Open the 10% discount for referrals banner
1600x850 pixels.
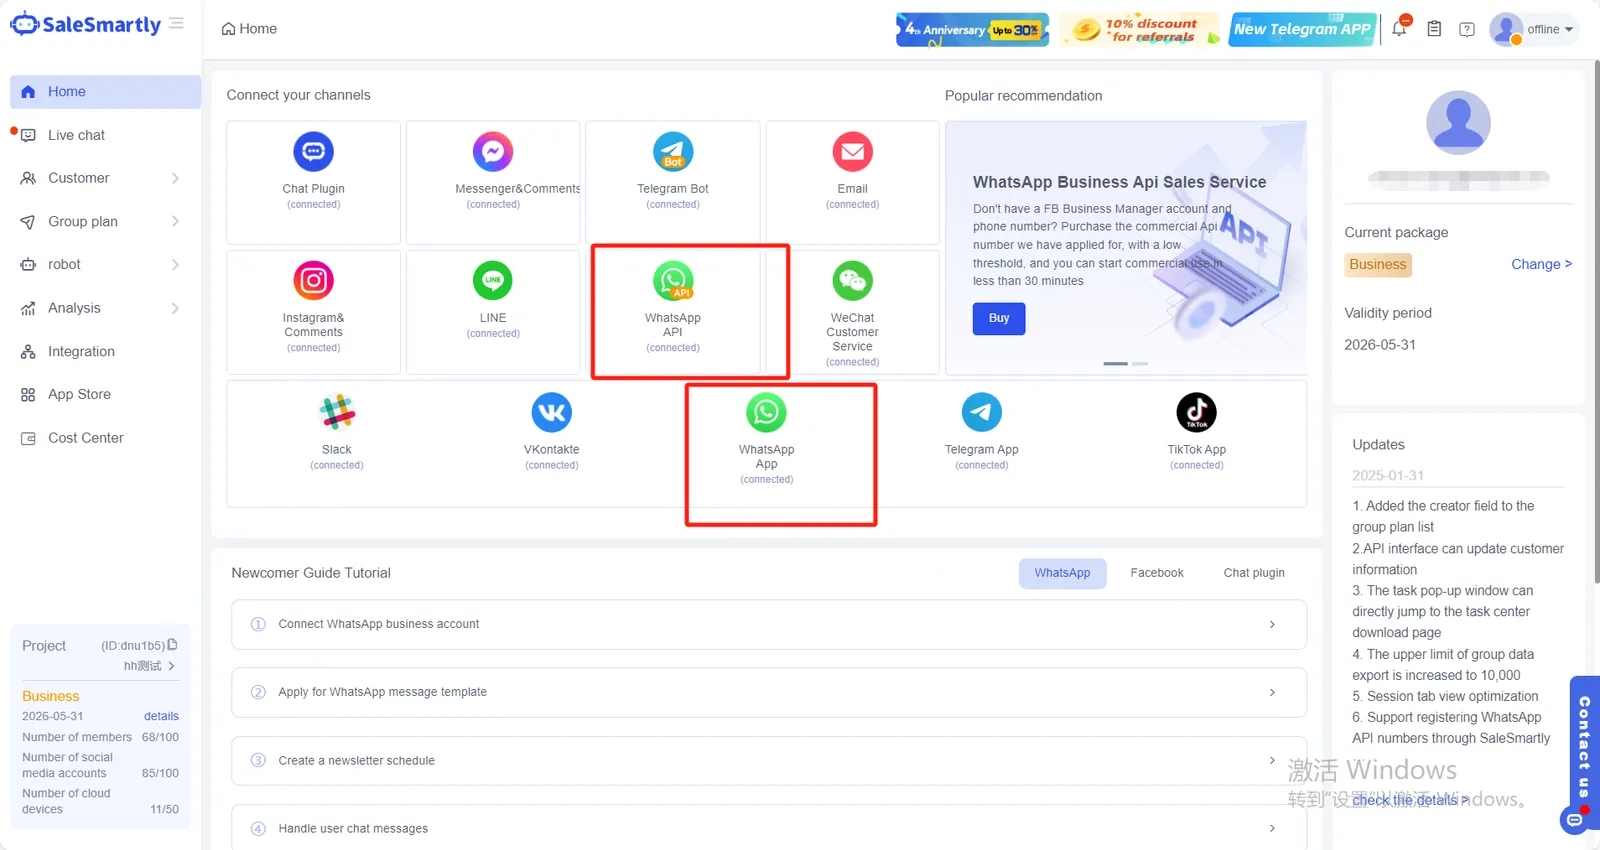(x=1140, y=29)
